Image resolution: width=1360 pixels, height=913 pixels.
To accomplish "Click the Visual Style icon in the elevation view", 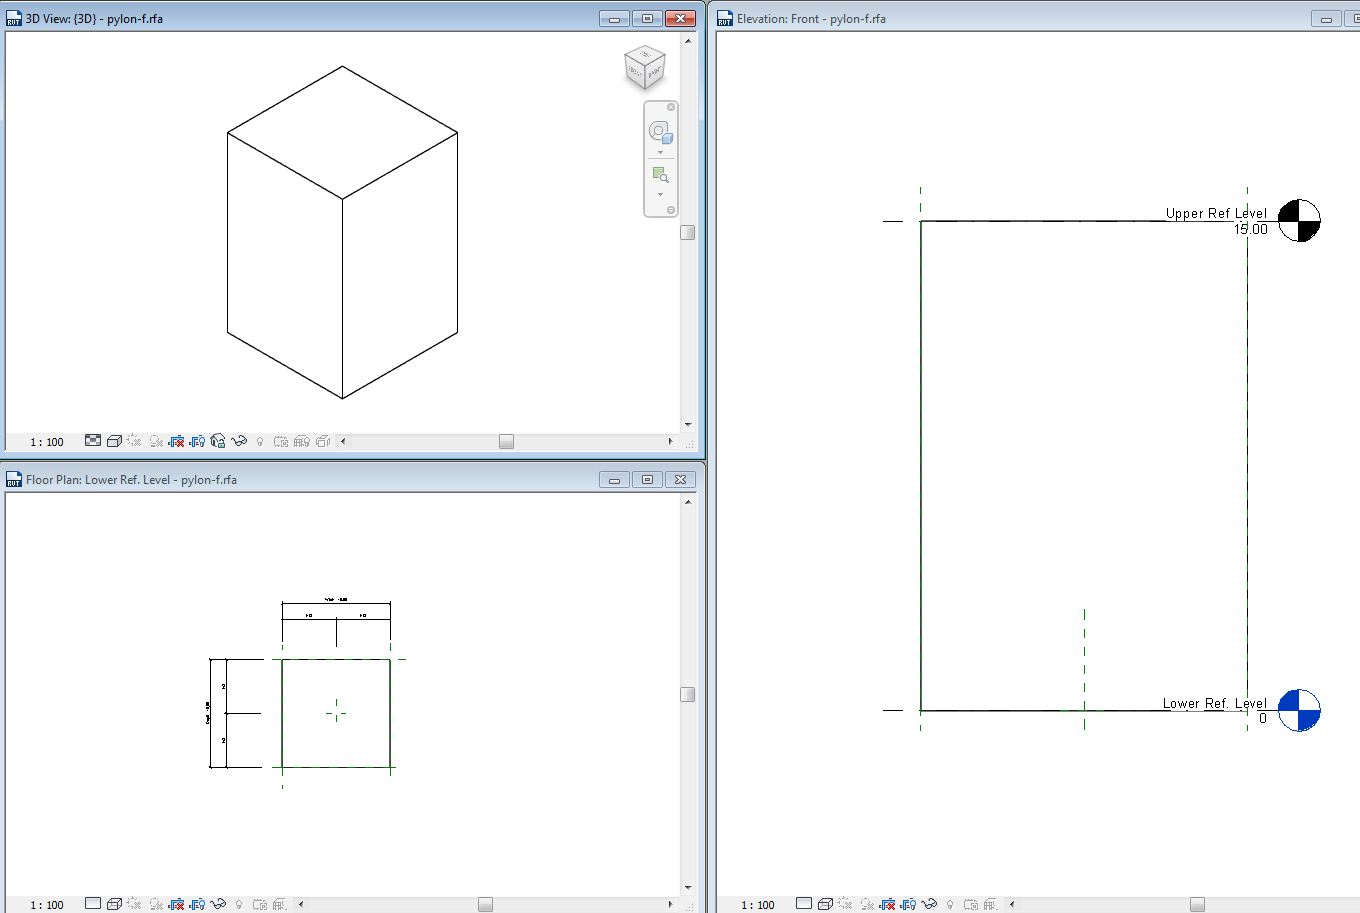I will click(824, 904).
